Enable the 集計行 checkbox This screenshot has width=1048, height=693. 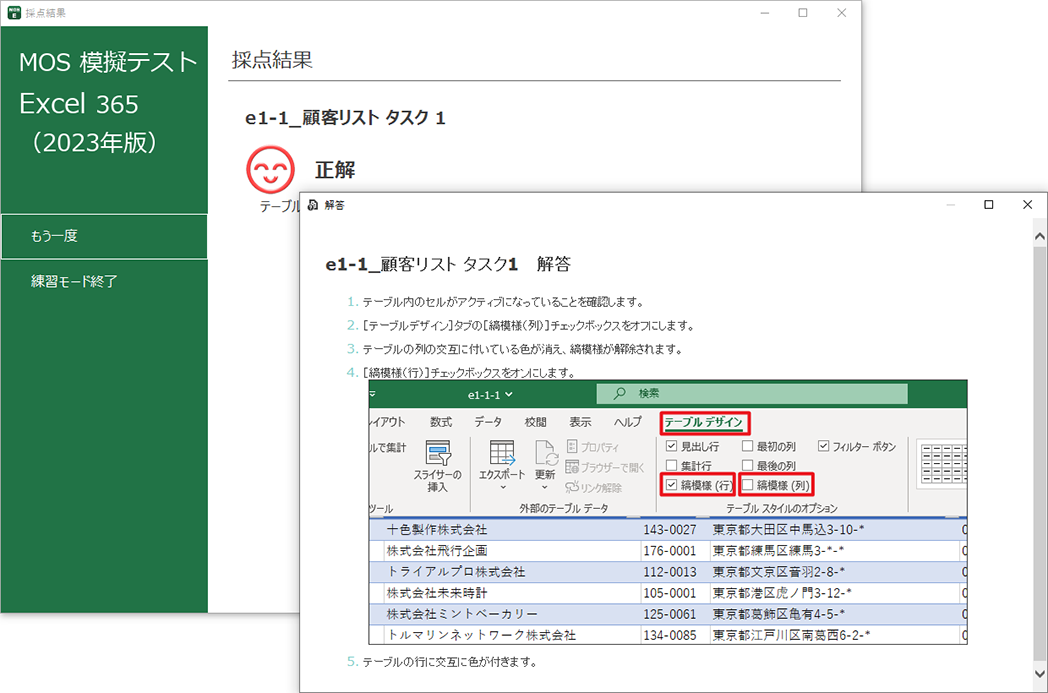672,465
